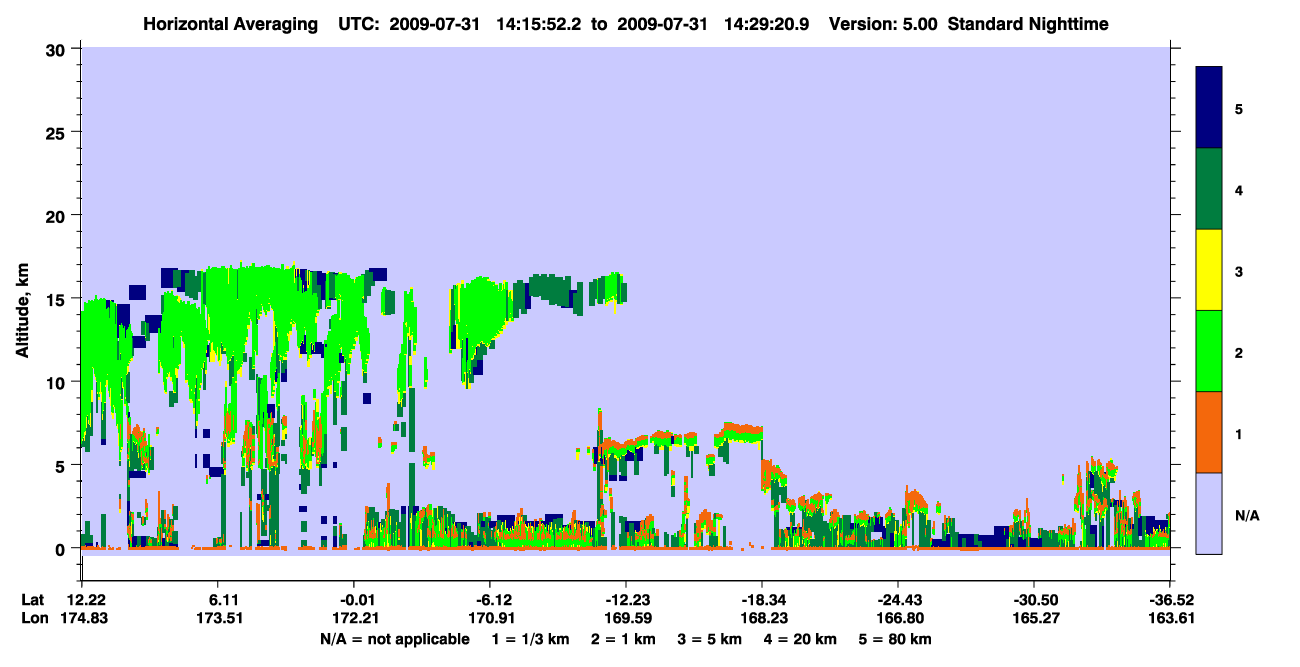Click latitude value 12.22
The height and width of the screenshot is (667, 1300).
point(87,599)
